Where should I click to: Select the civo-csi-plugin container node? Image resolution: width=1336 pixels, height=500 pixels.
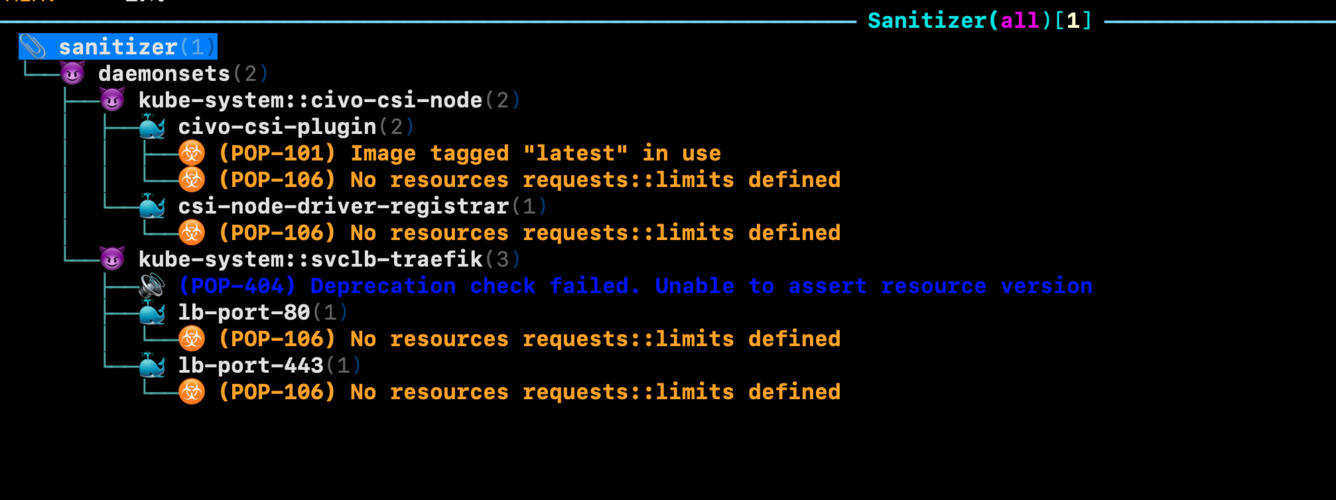point(277,127)
